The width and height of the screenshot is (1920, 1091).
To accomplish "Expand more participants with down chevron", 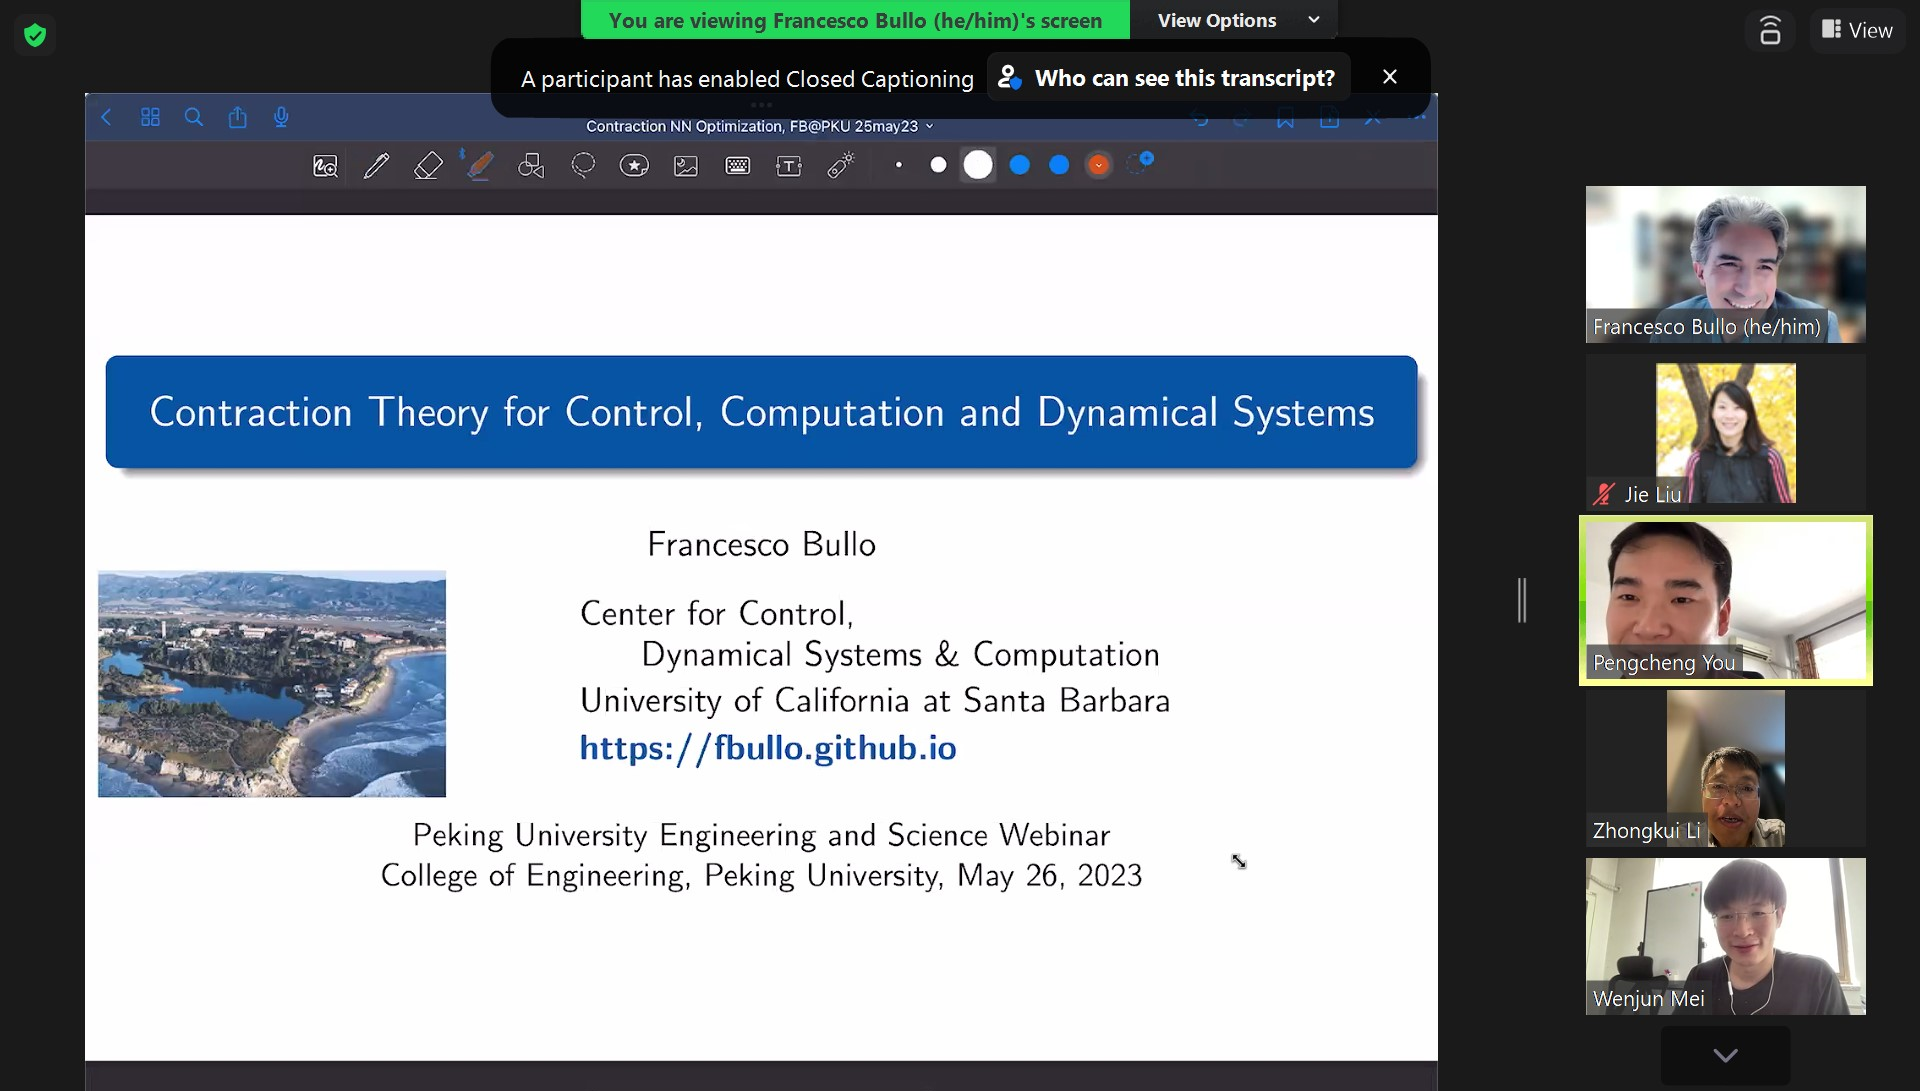I will (1725, 1055).
